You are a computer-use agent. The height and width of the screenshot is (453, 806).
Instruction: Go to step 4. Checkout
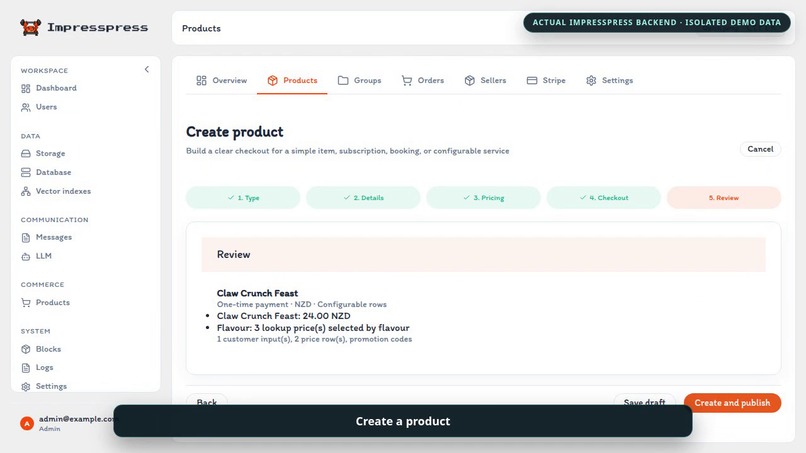point(603,197)
